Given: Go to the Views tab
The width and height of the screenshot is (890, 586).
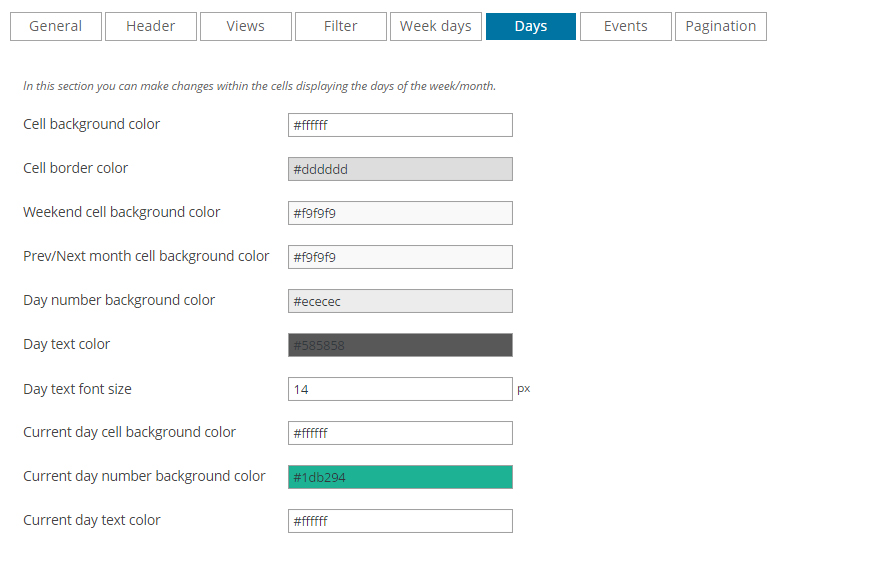Looking at the screenshot, I should point(246,27).
